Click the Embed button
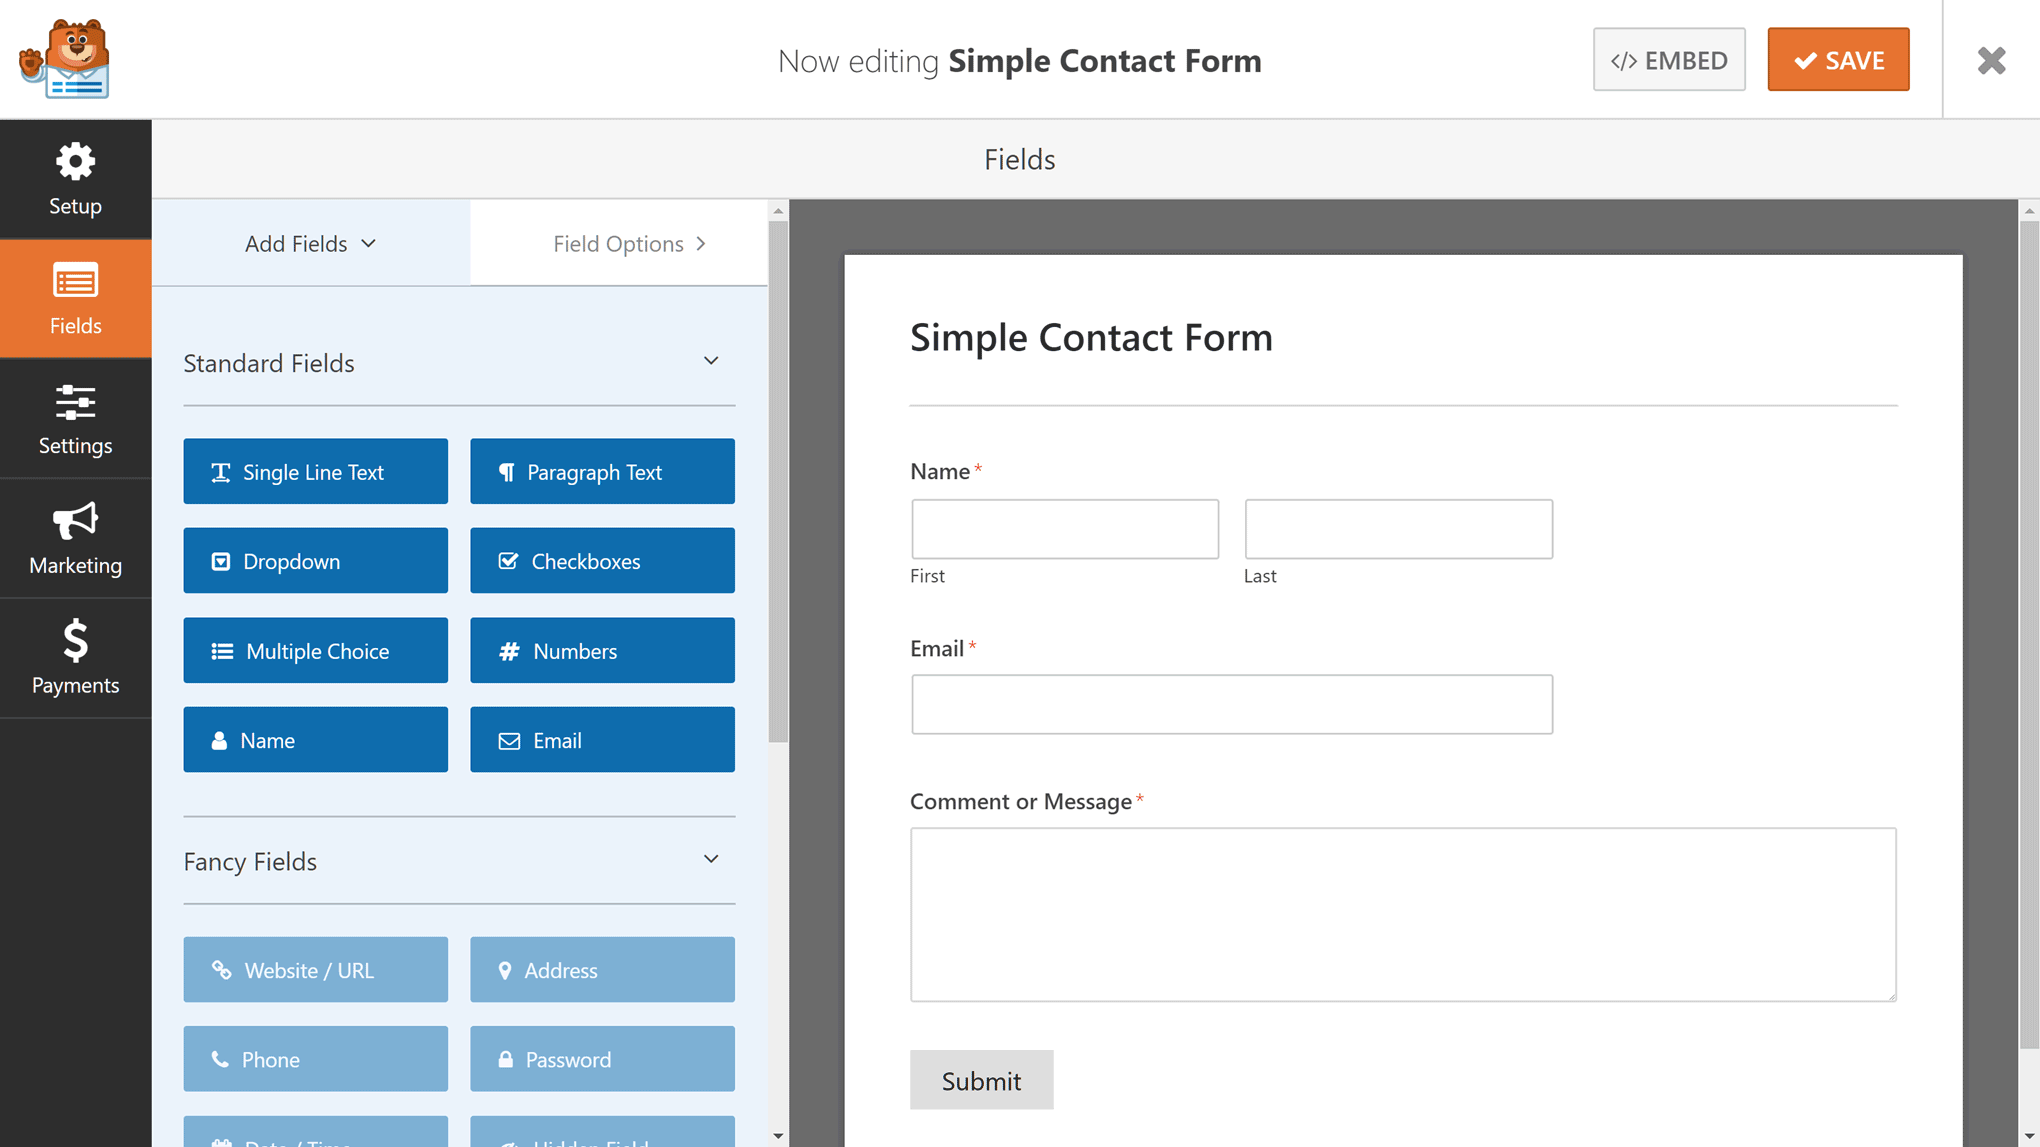This screenshot has width=2040, height=1147. [1670, 59]
